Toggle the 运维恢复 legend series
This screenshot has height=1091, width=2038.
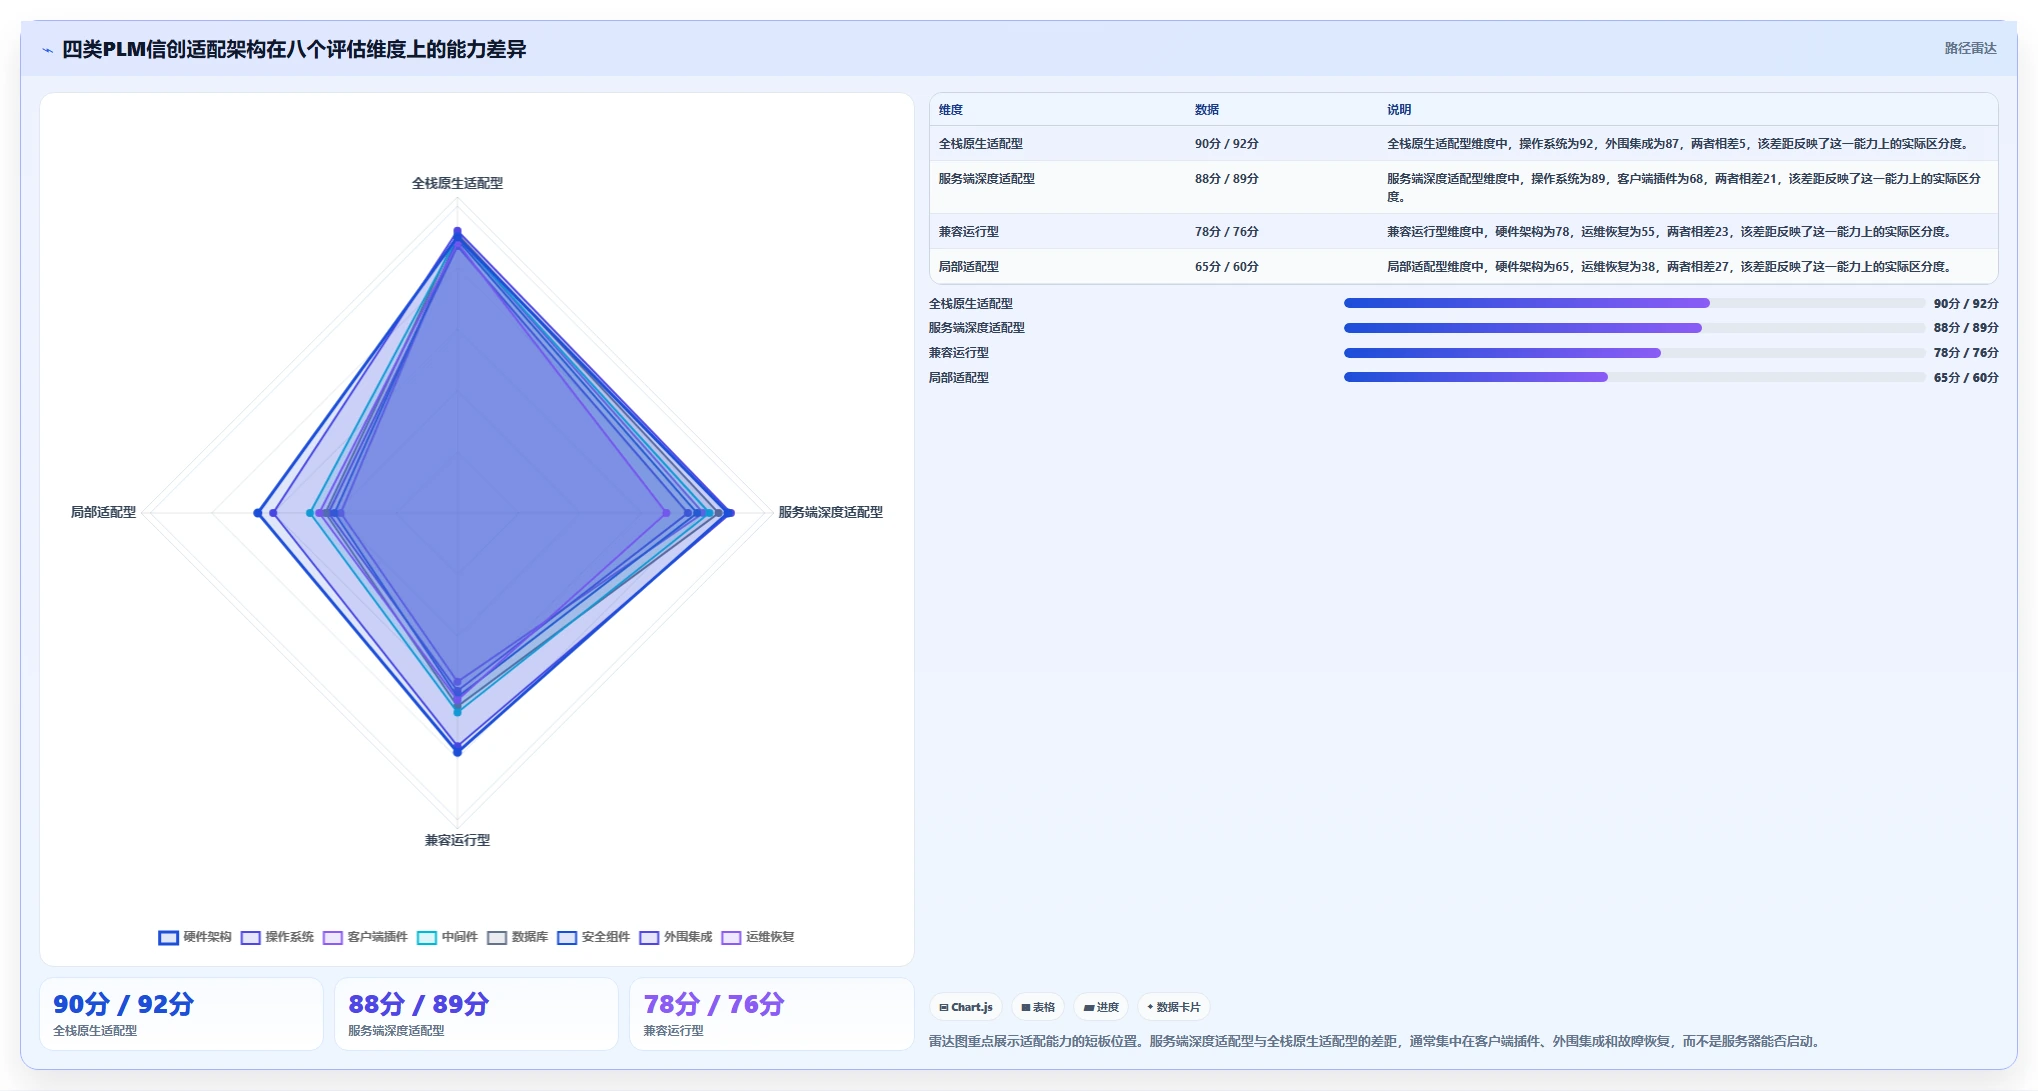tap(757, 937)
